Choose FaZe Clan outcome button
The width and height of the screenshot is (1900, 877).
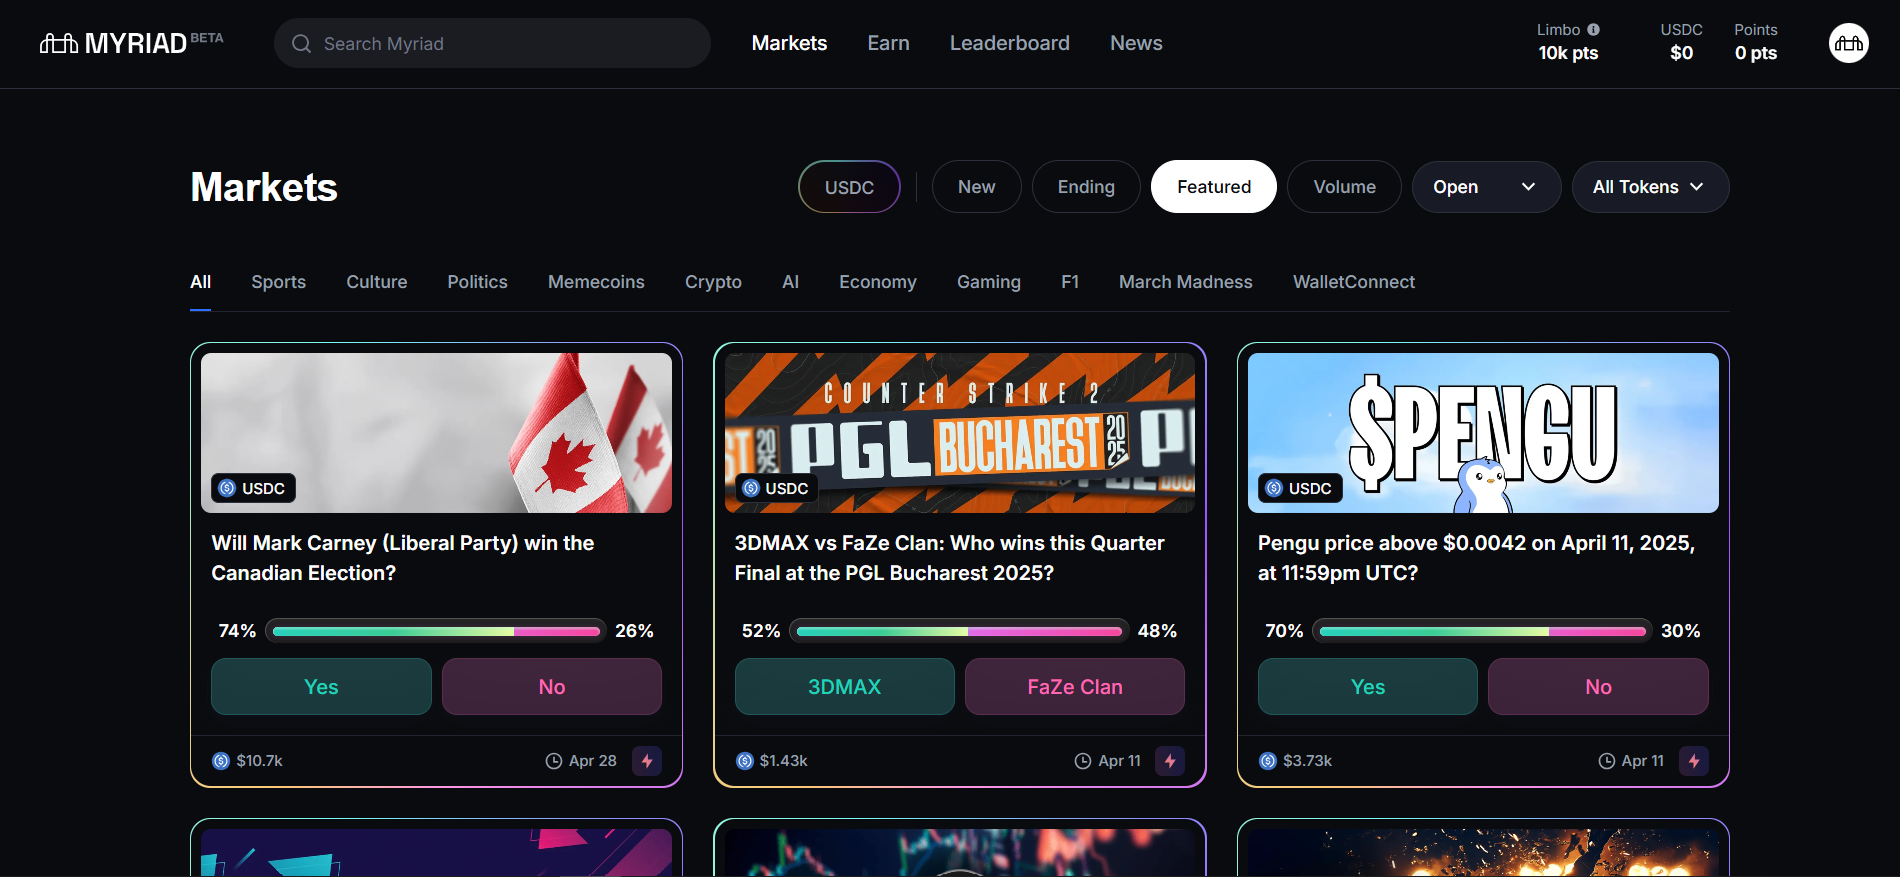point(1074,687)
